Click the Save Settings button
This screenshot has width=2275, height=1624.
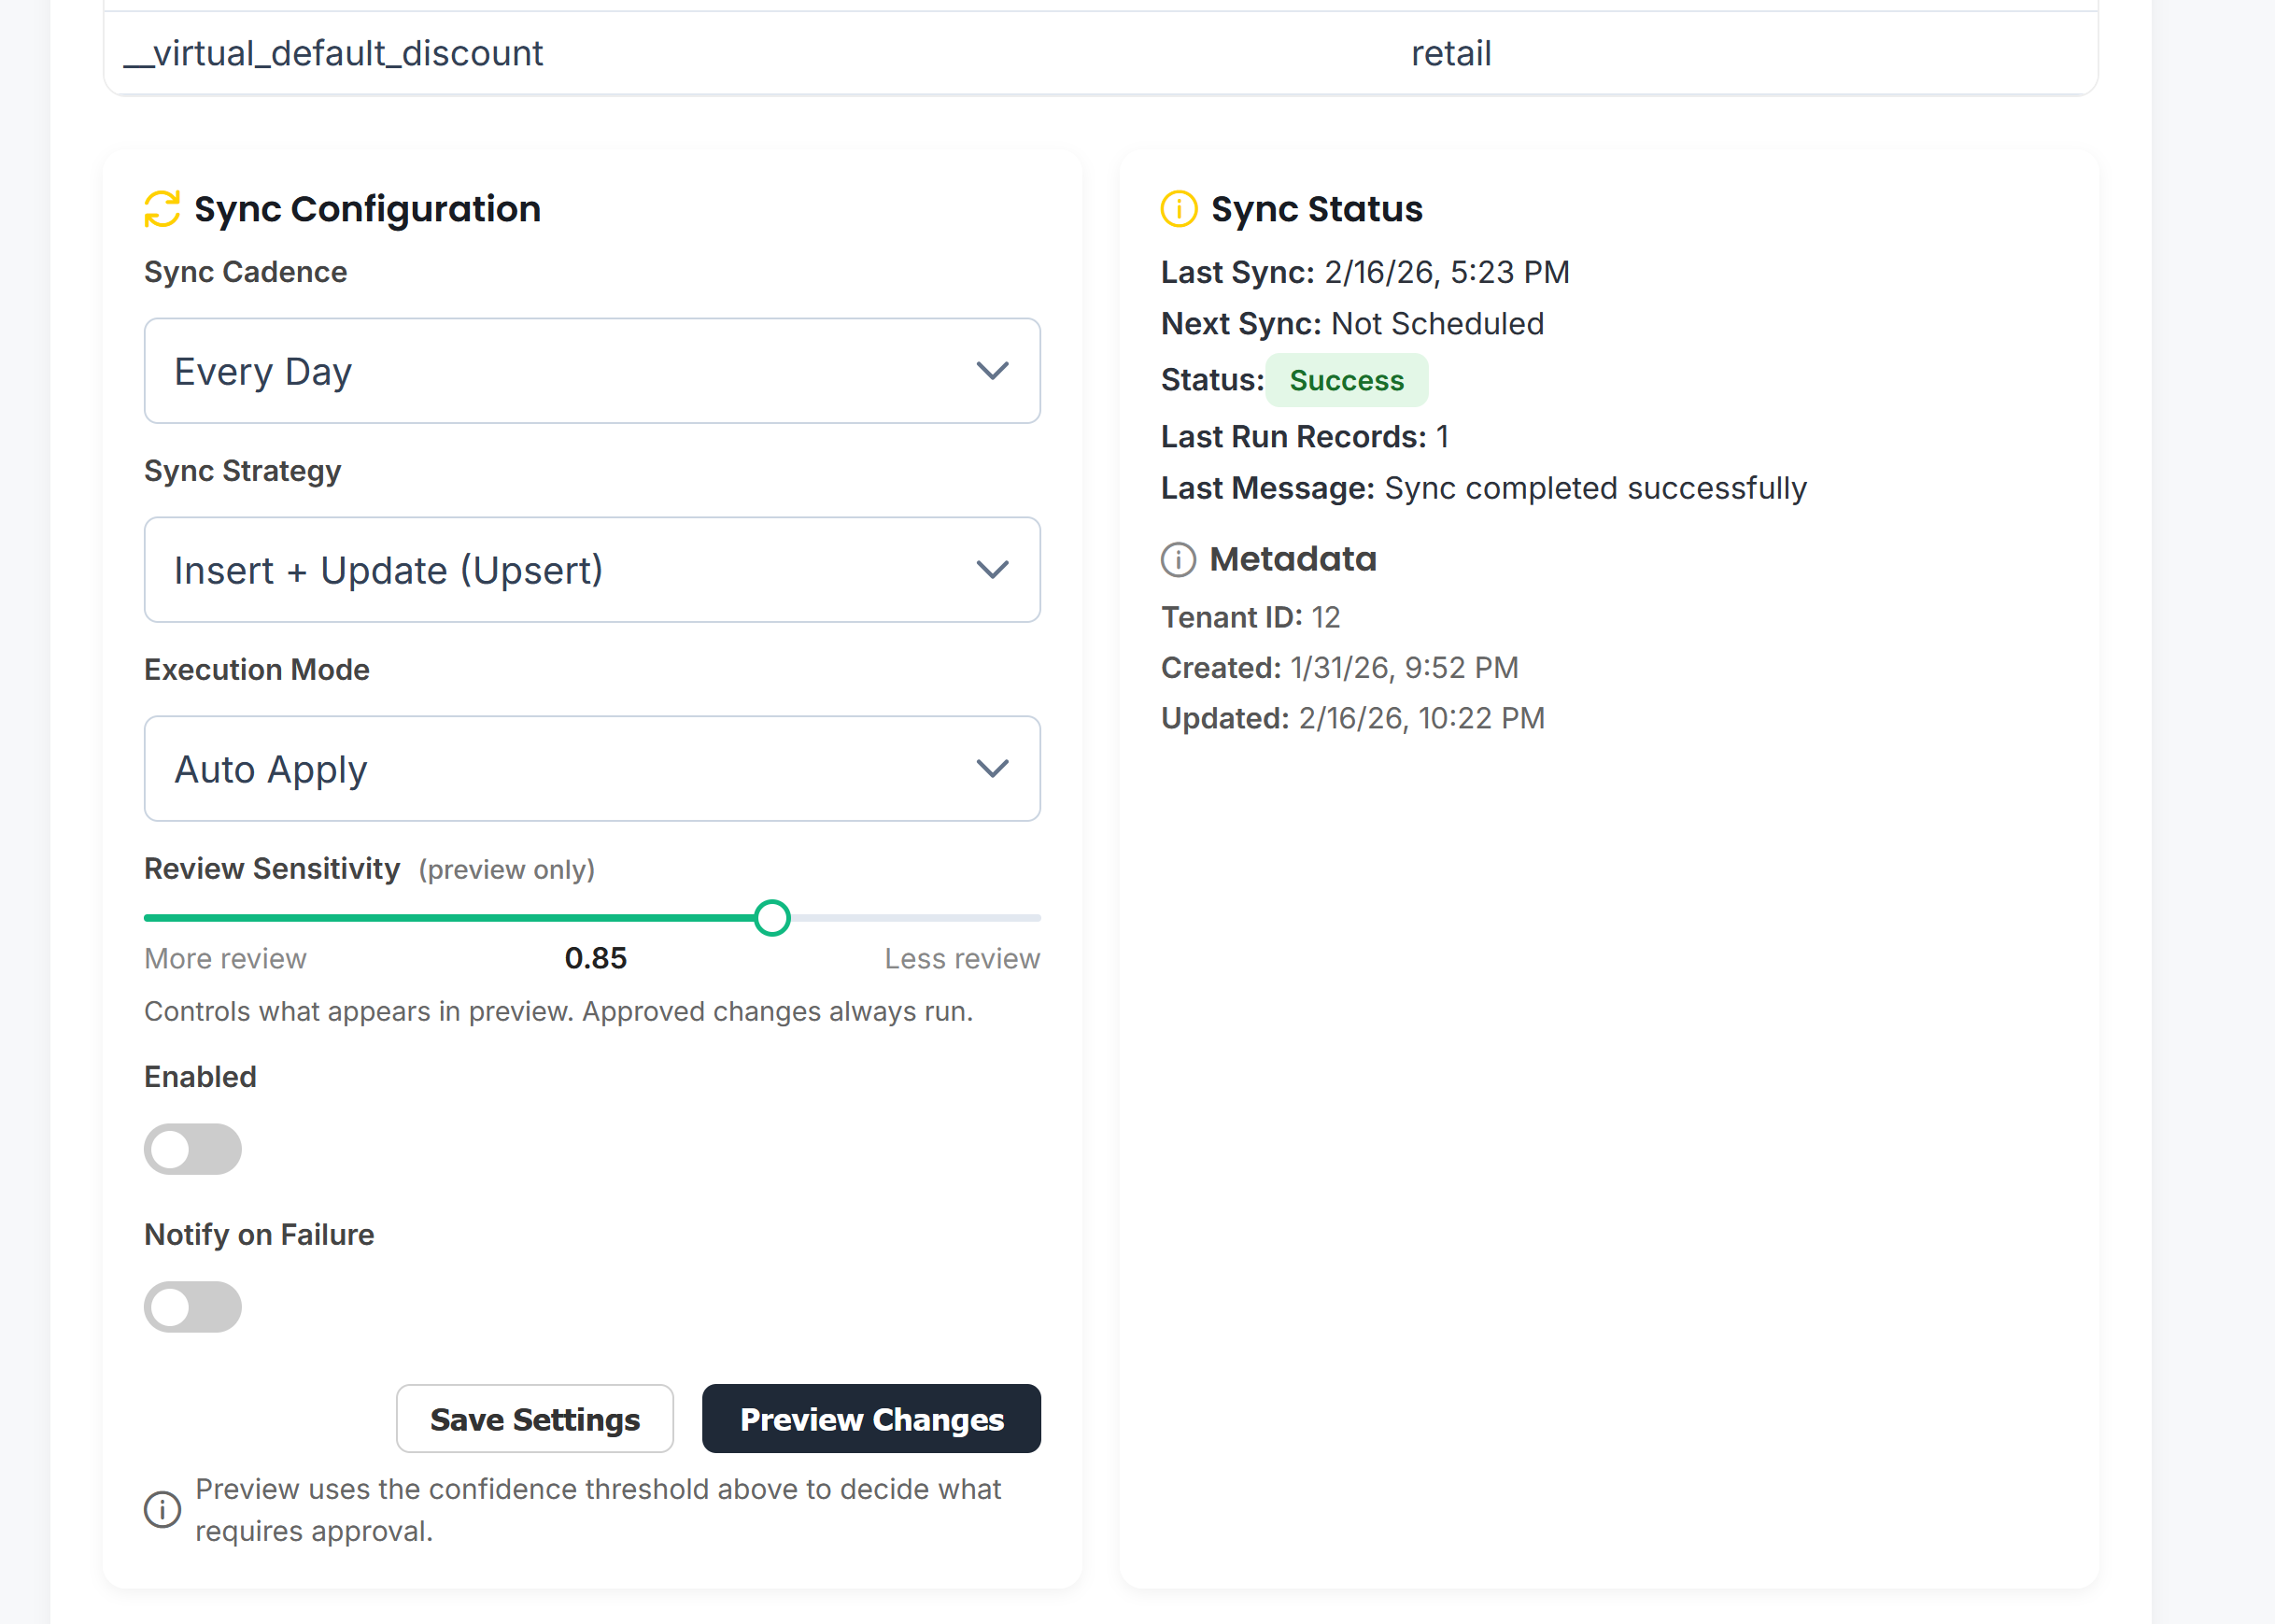point(535,1419)
